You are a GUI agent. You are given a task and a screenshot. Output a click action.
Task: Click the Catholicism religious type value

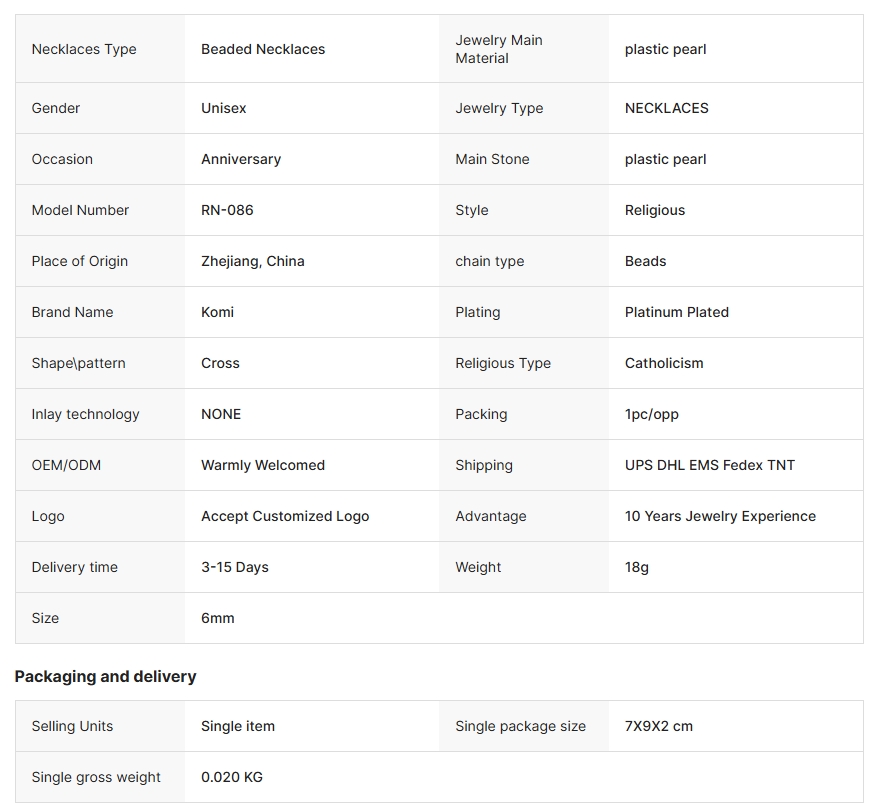664,363
